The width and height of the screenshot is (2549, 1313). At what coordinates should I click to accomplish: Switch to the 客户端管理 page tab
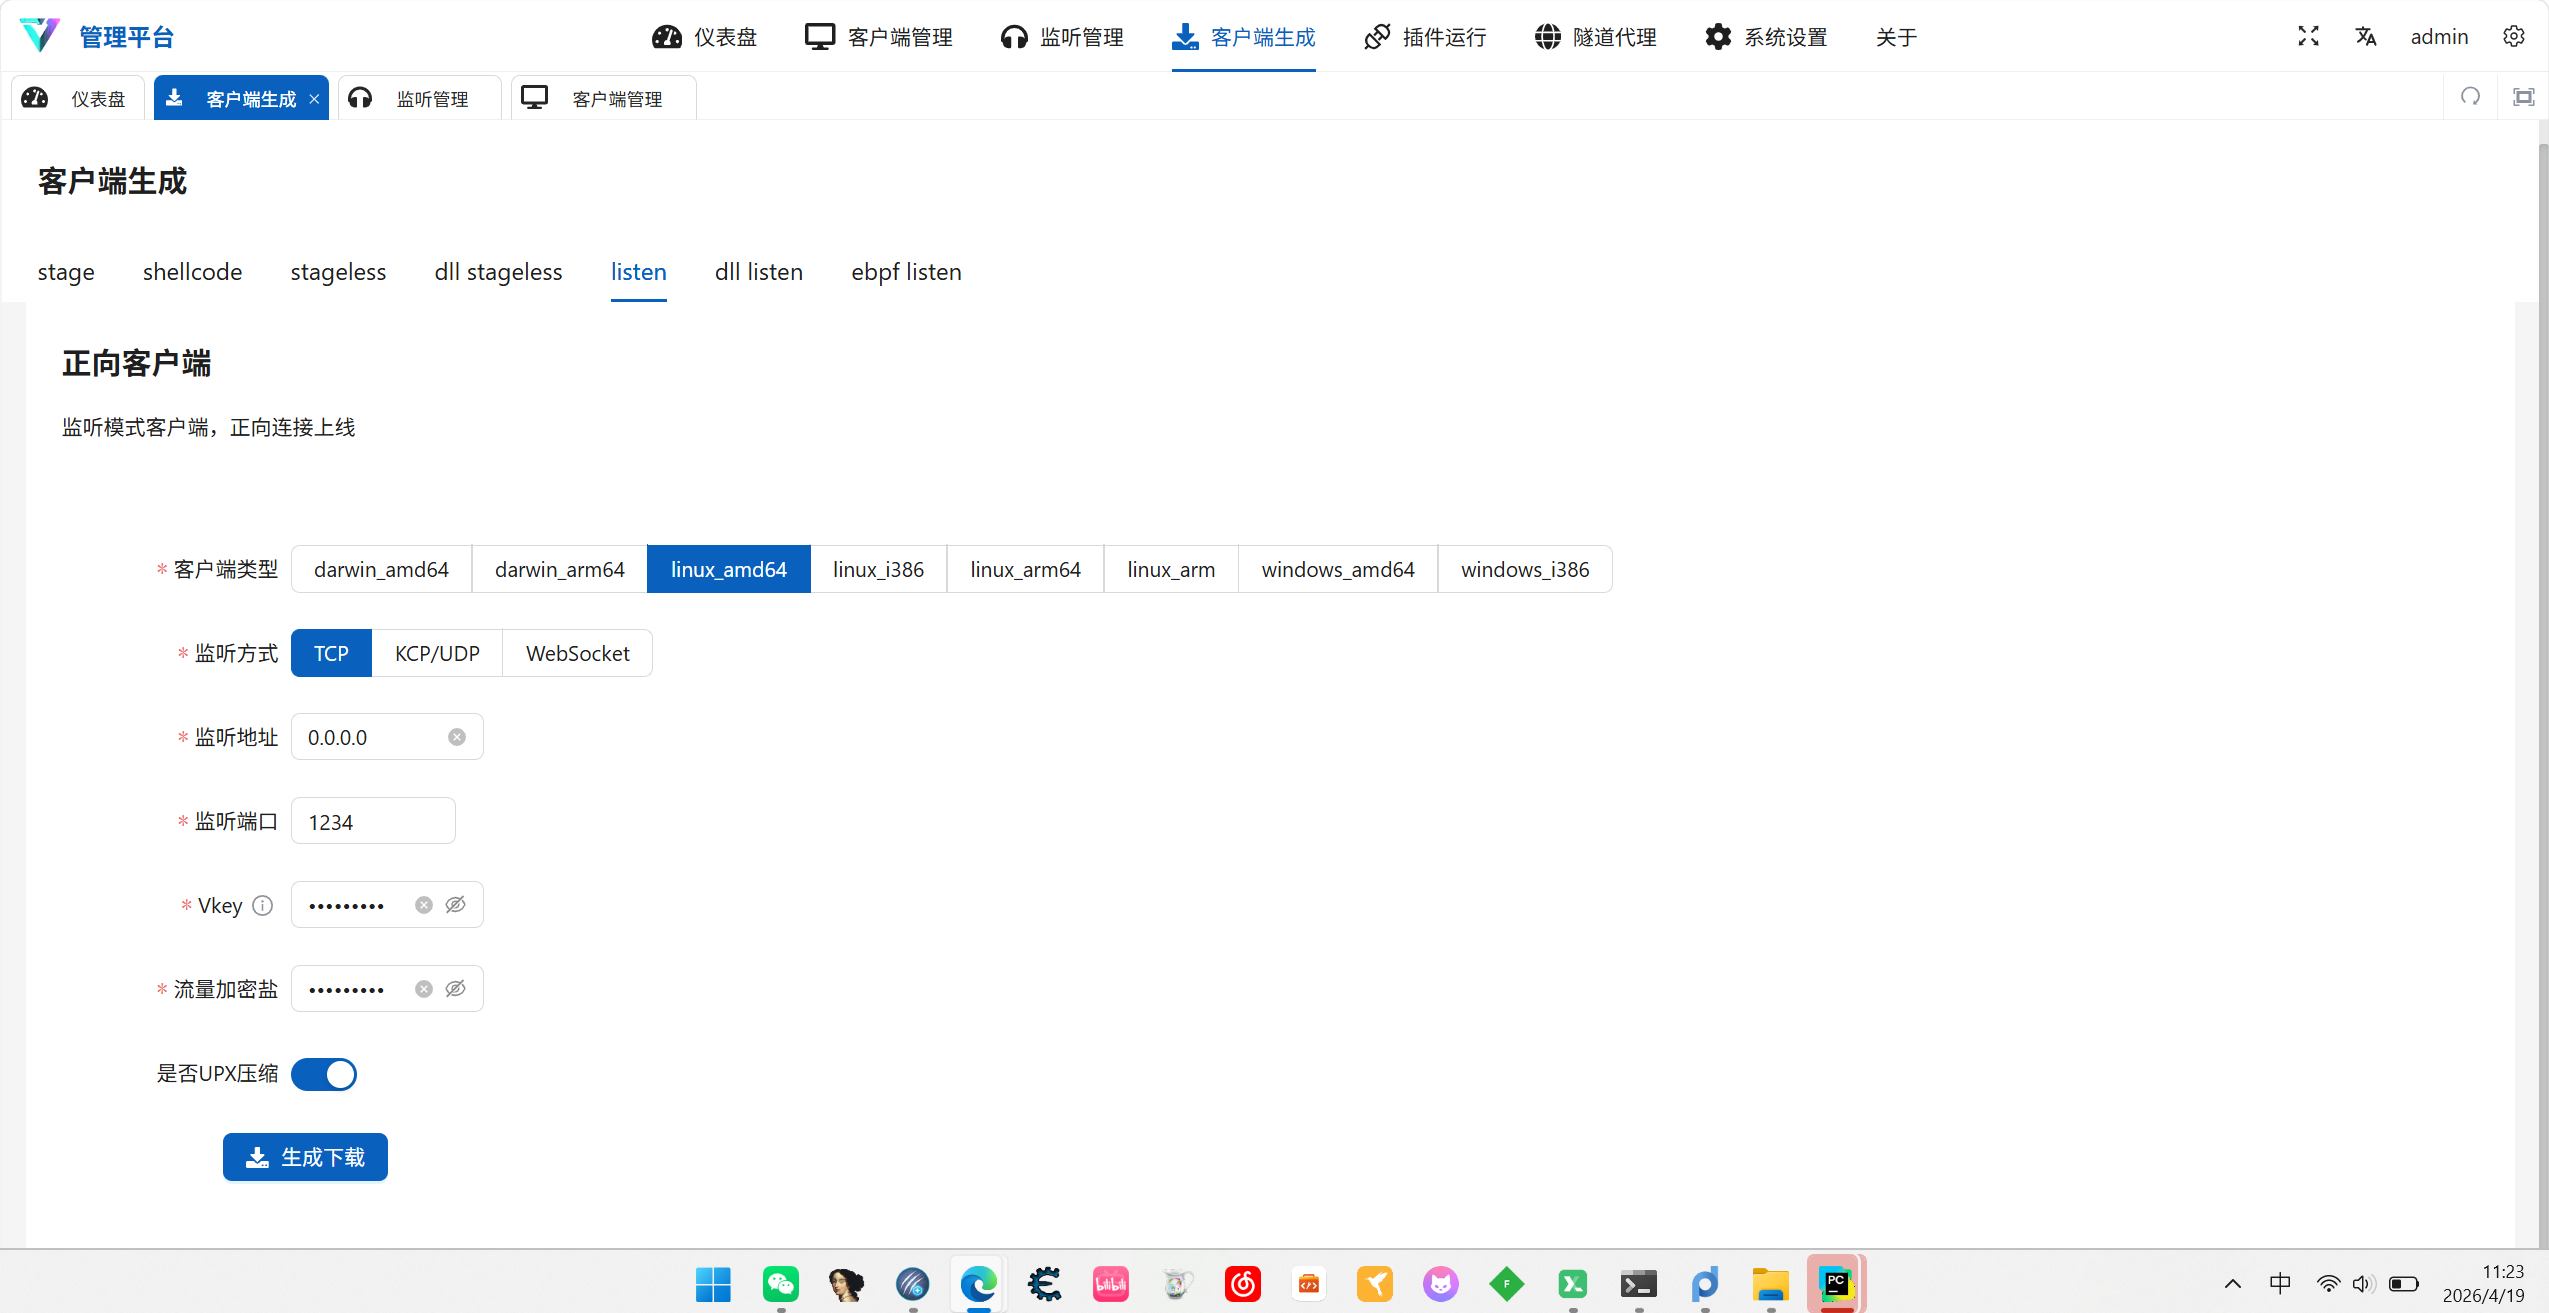click(x=603, y=98)
